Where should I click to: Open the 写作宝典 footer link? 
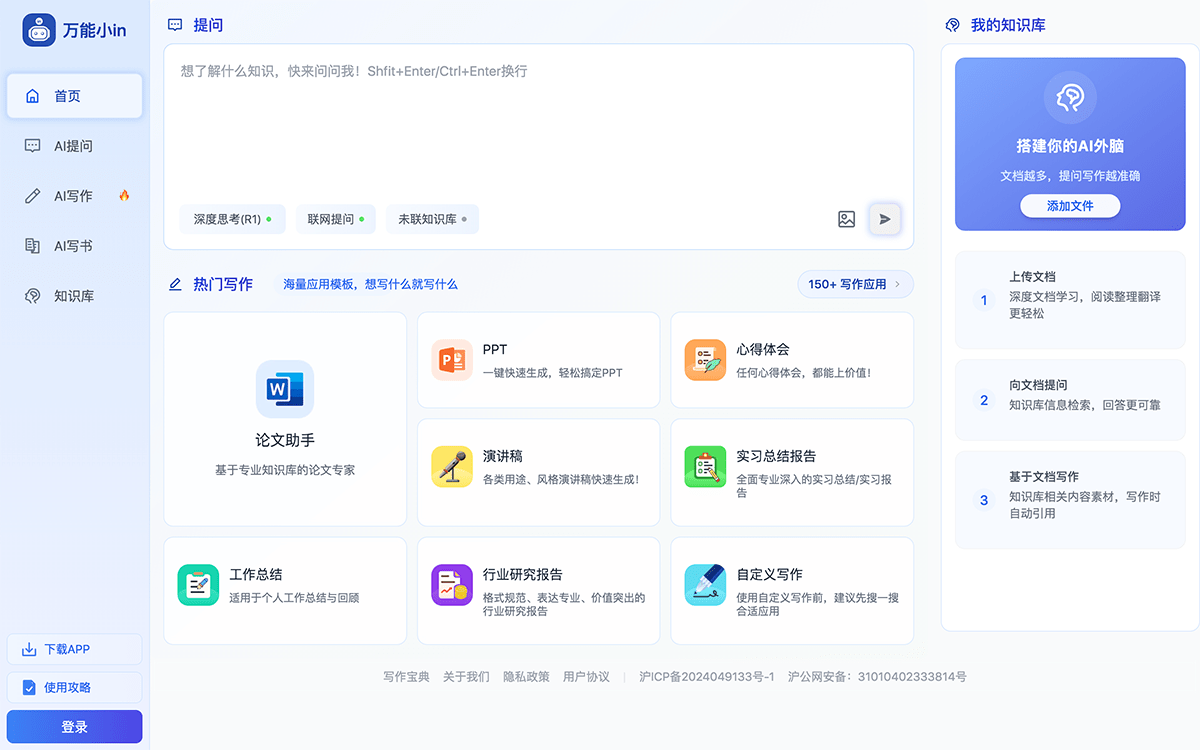406,677
